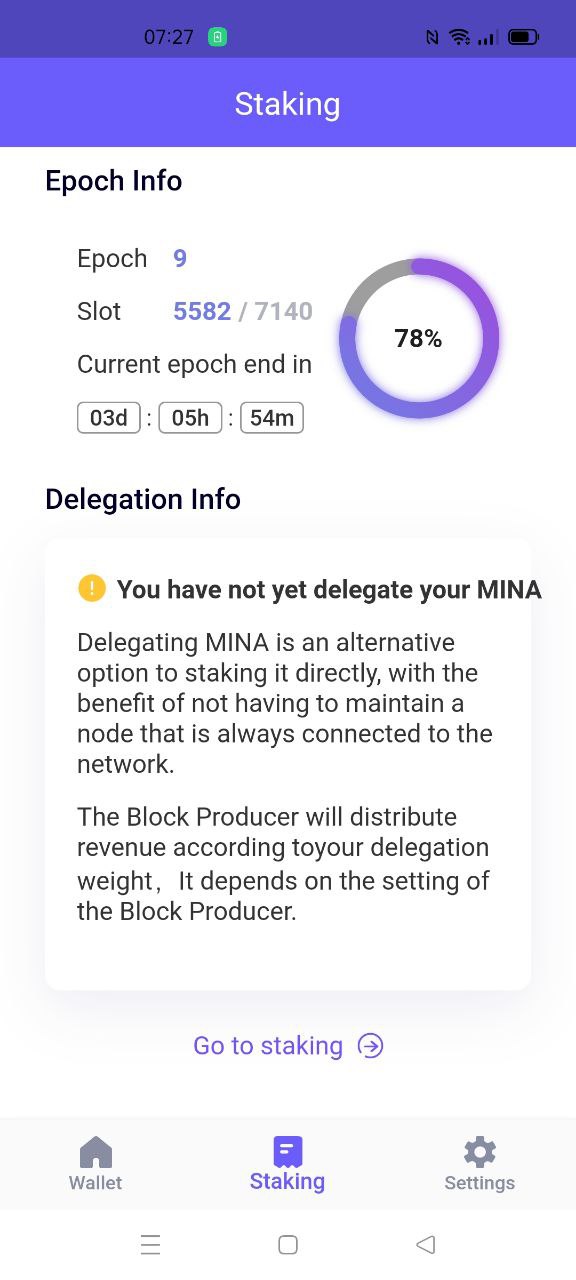Screen dimensions: 576x1280
Task: Tap the yellow warning exclamation icon
Action: 91,588
